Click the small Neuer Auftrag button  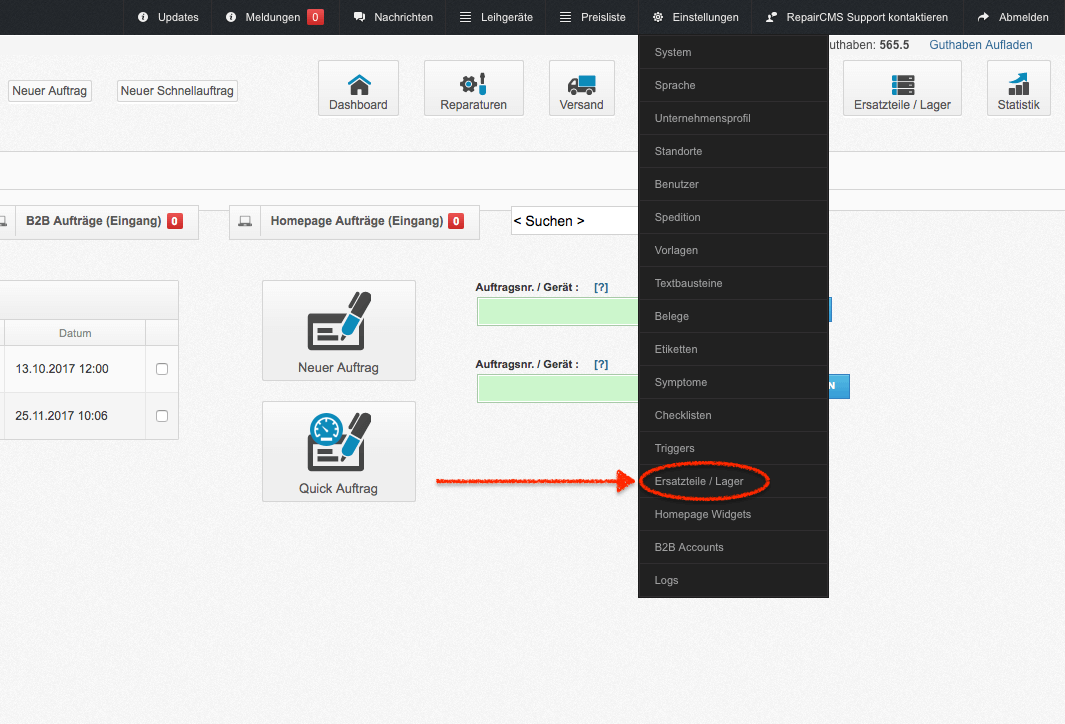tap(50, 91)
